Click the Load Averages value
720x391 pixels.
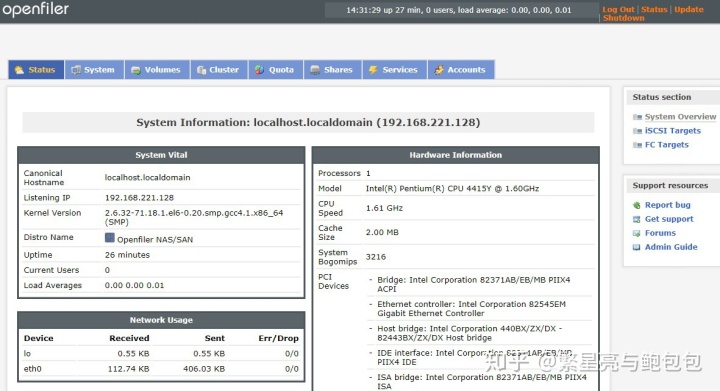(x=134, y=285)
